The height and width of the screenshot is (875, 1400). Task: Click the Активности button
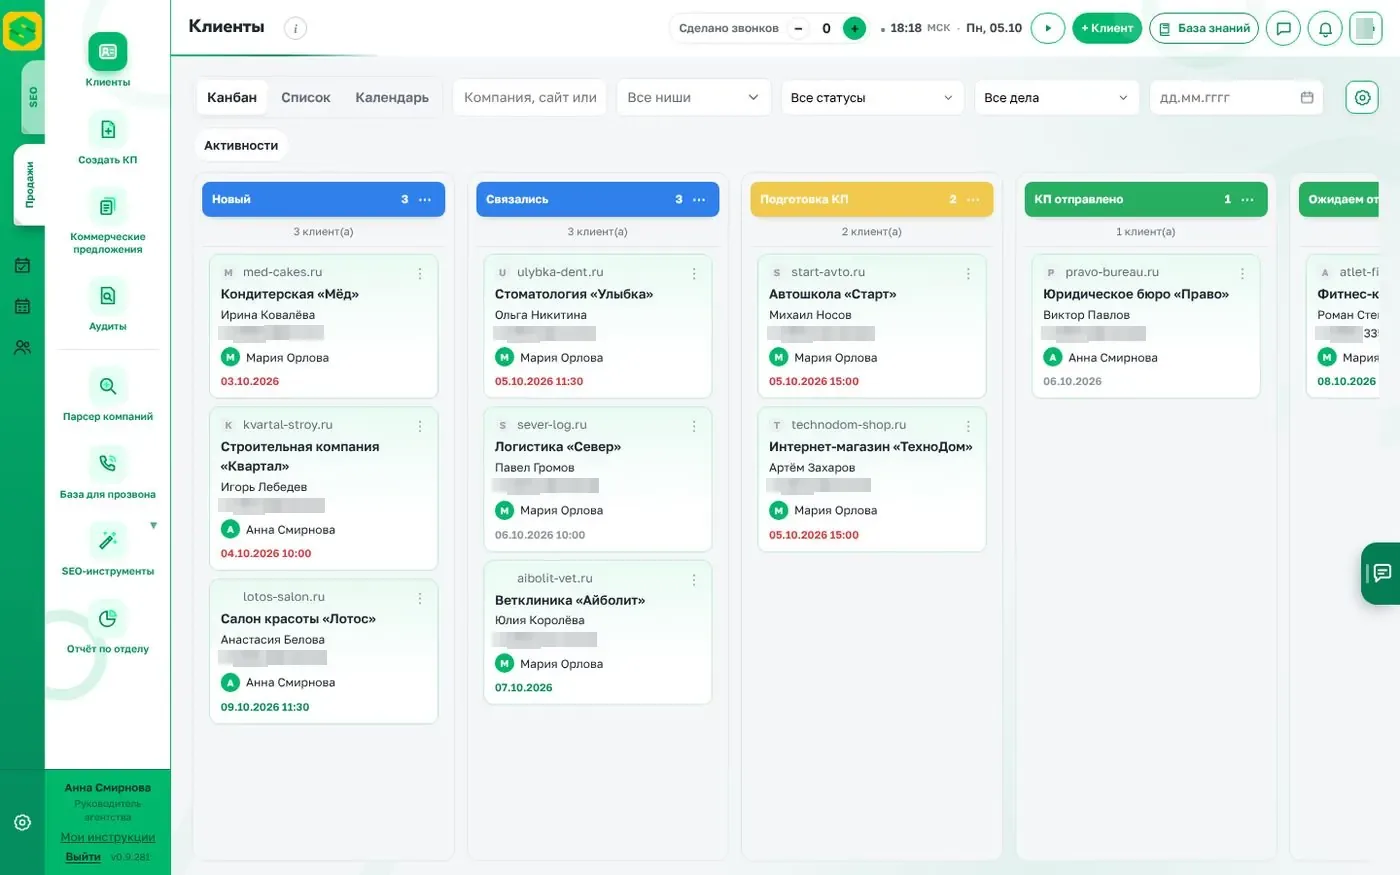pyautogui.click(x=241, y=145)
